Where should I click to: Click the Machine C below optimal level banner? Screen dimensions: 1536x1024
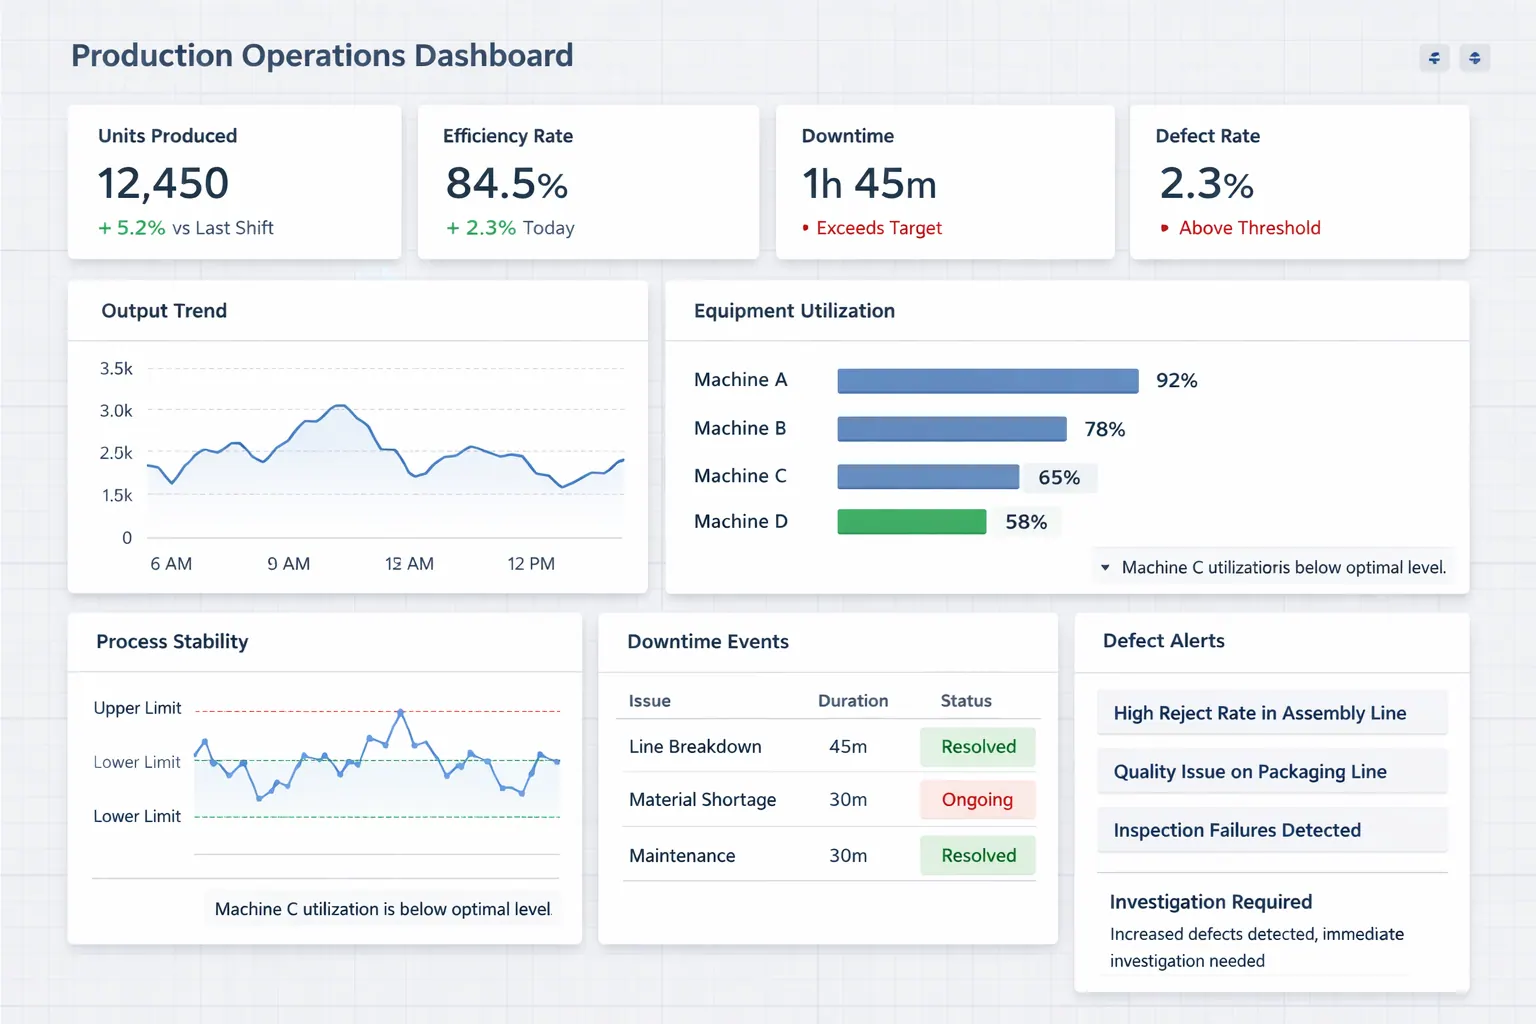click(383, 908)
